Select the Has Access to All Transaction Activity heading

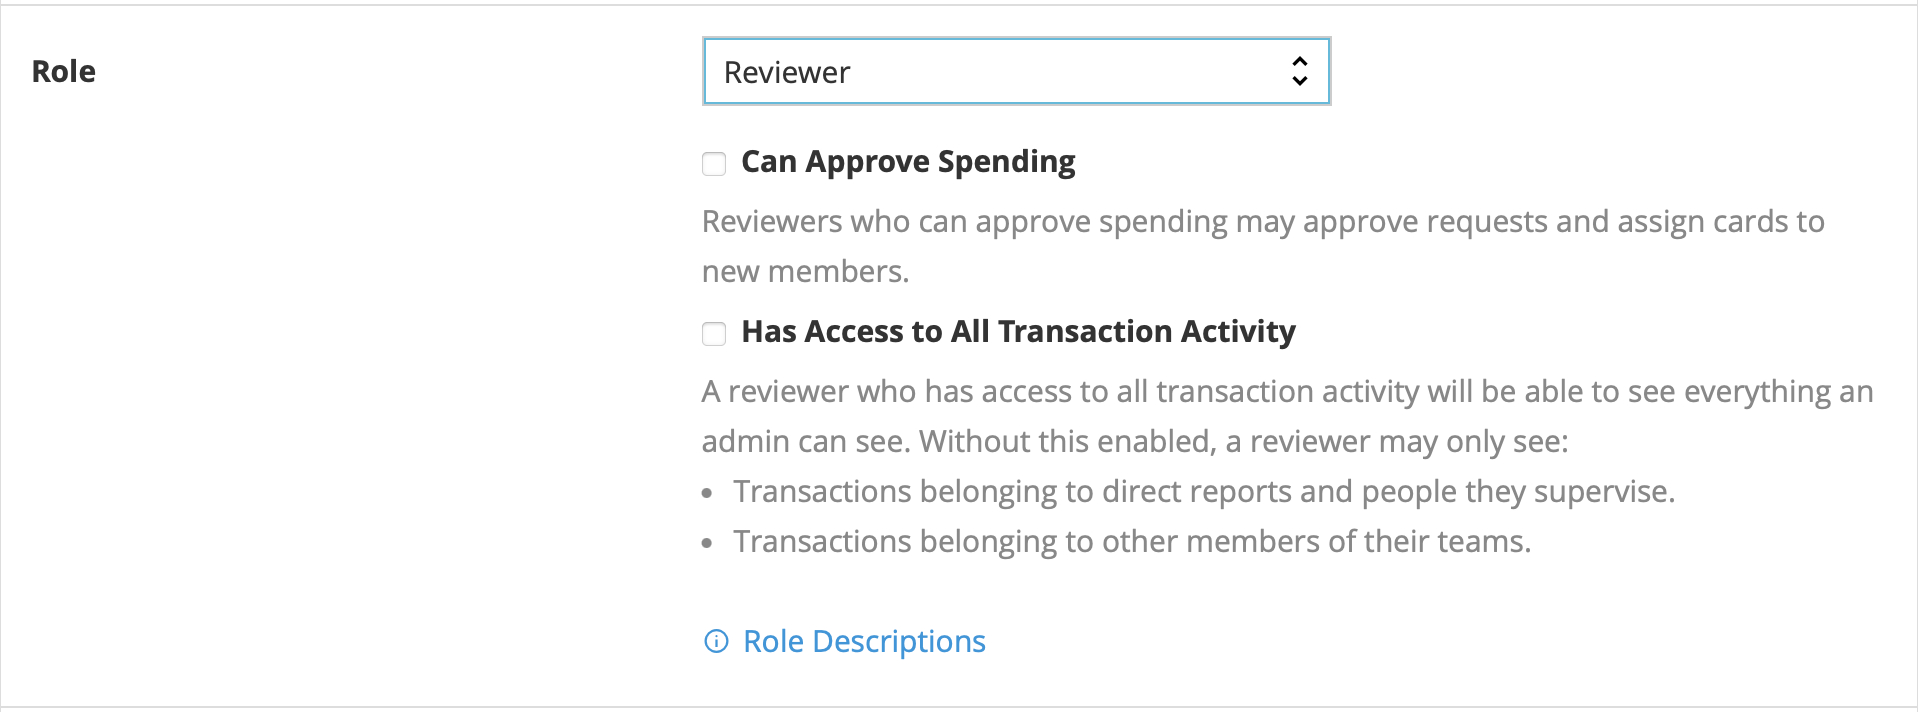point(1017,331)
